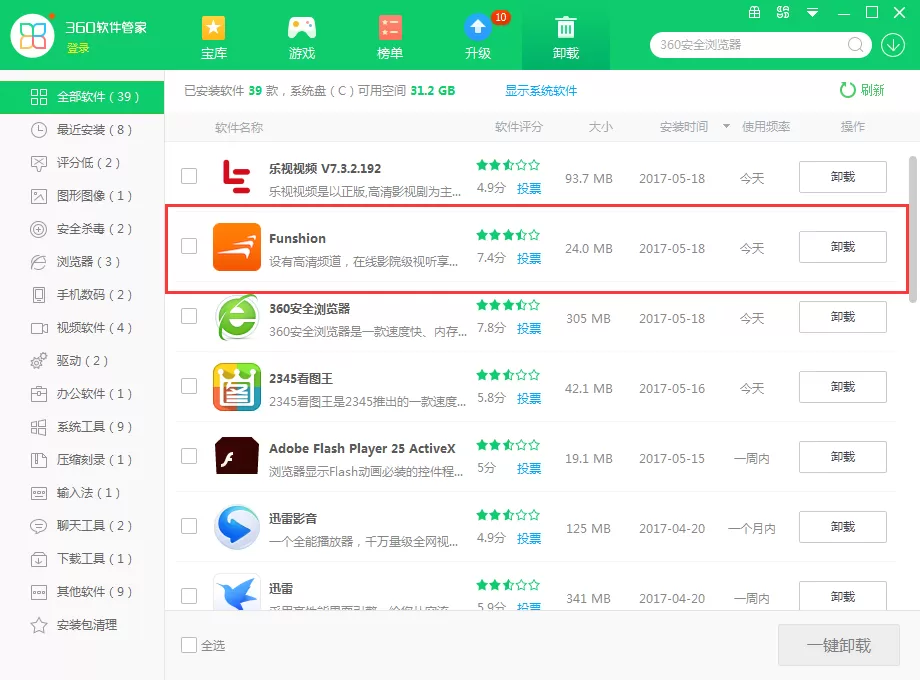Open the main menu dropdown triangle

(812, 12)
